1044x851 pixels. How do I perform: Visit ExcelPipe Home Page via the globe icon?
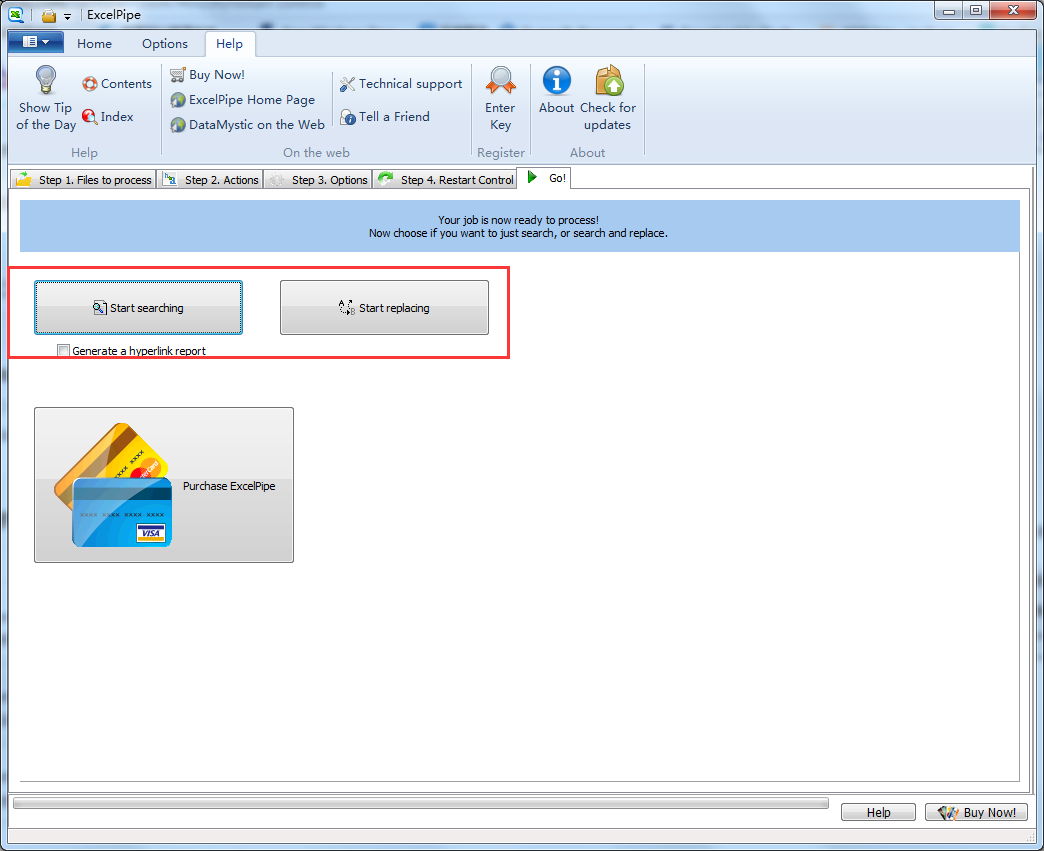pos(178,100)
